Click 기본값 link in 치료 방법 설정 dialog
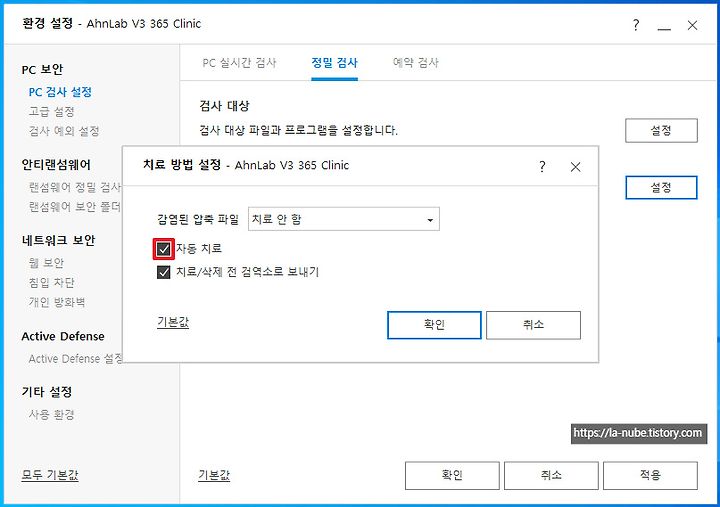 coord(173,322)
